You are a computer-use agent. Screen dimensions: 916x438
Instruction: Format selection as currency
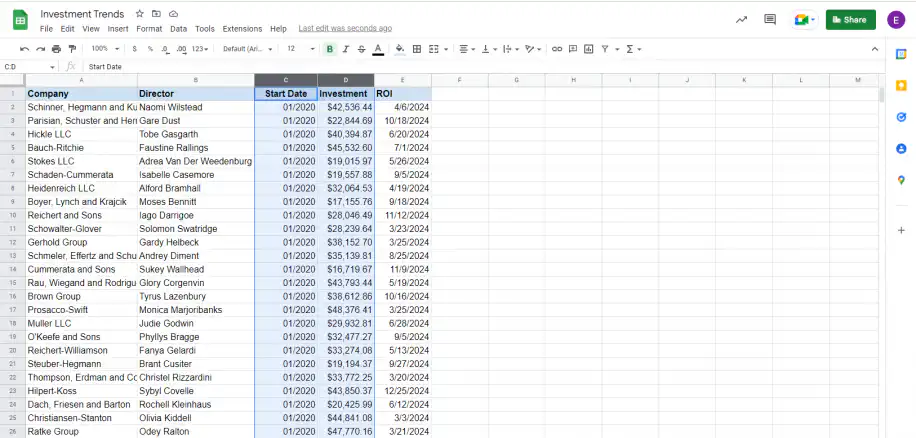[134, 49]
